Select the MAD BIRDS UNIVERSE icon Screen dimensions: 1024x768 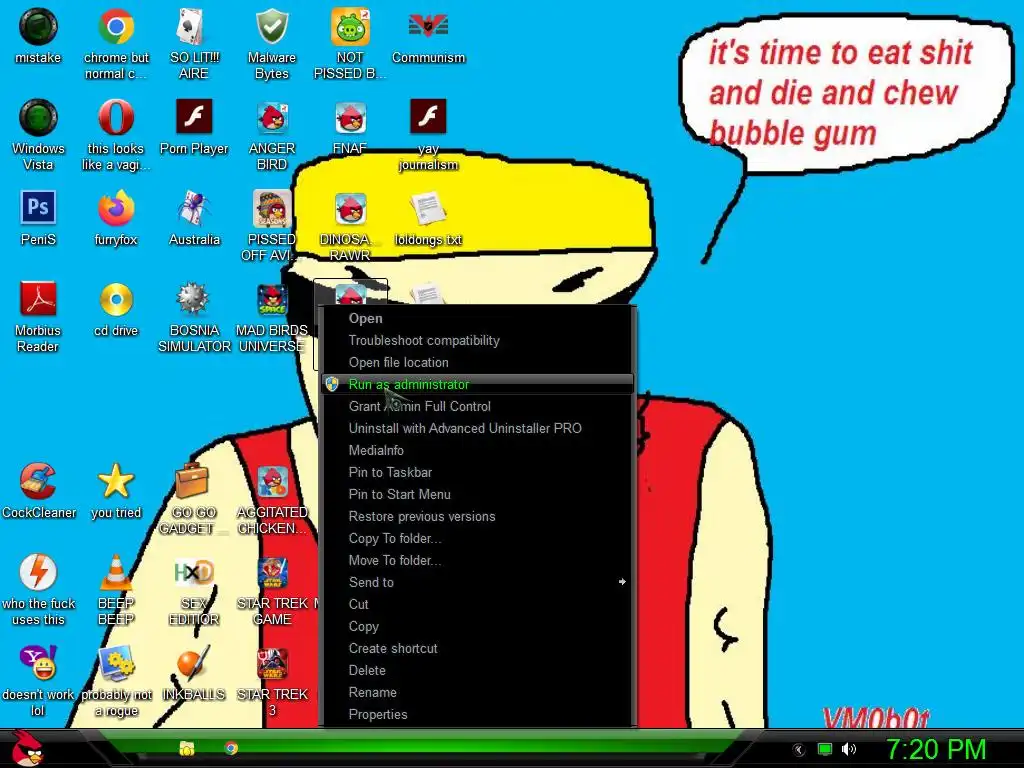point(272,300)
